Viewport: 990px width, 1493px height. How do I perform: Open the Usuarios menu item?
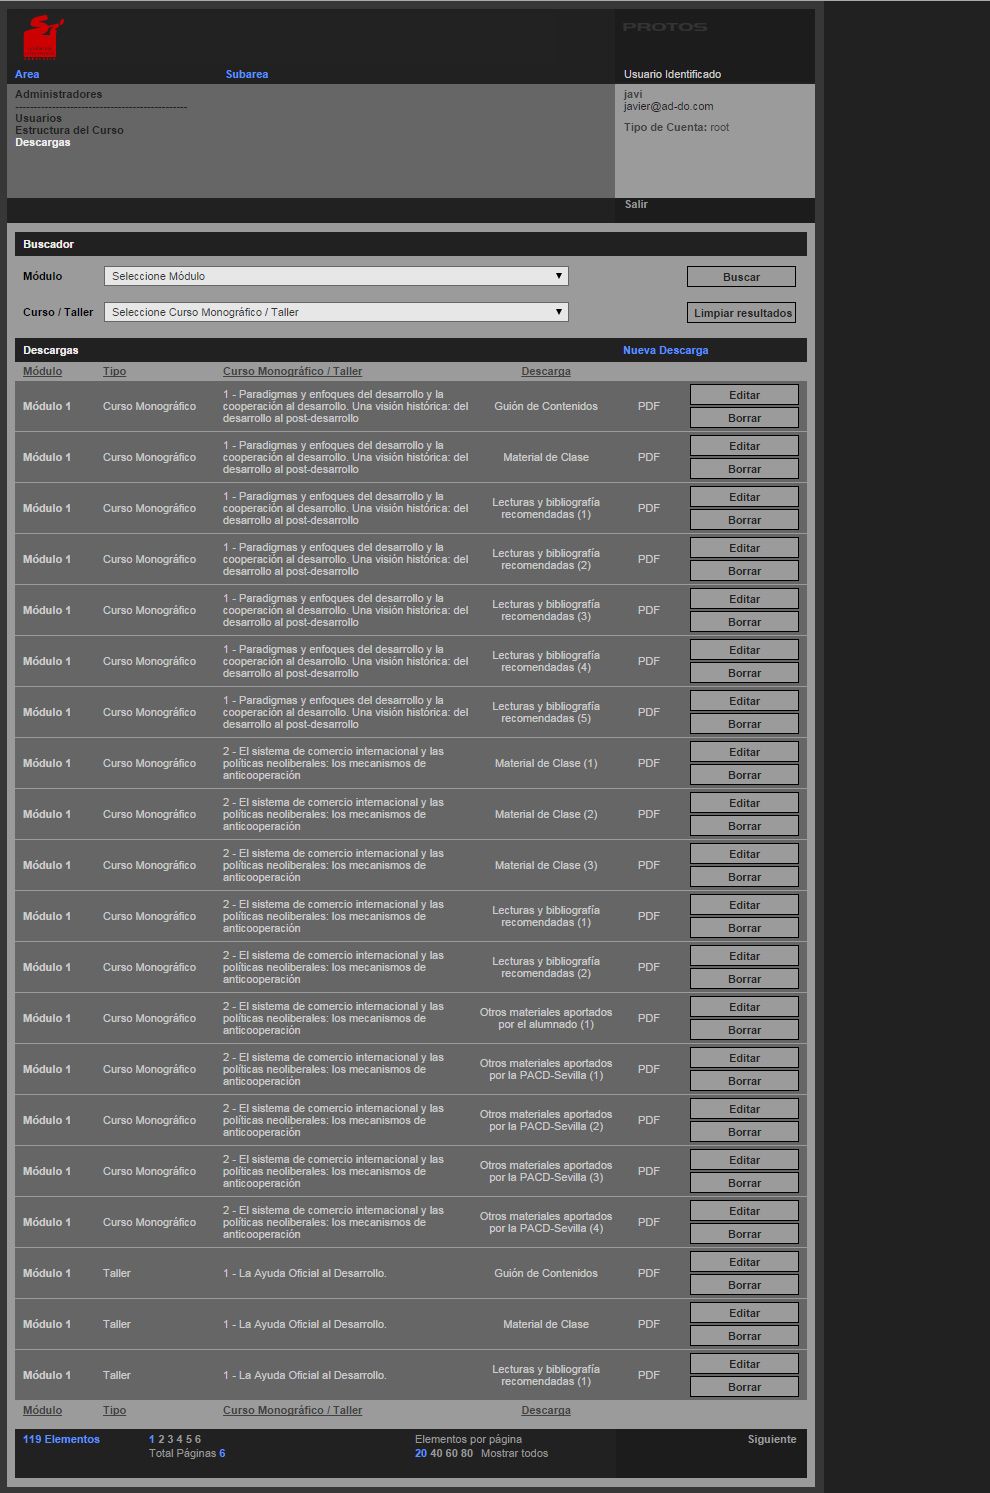click(x=38, y=118)
